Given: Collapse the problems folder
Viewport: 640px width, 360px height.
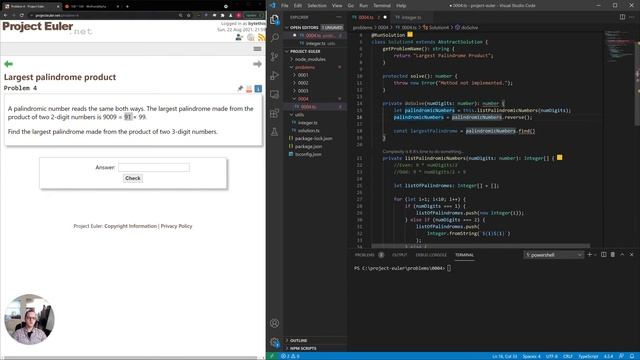Looking at the screenshot, I should 304,67.
